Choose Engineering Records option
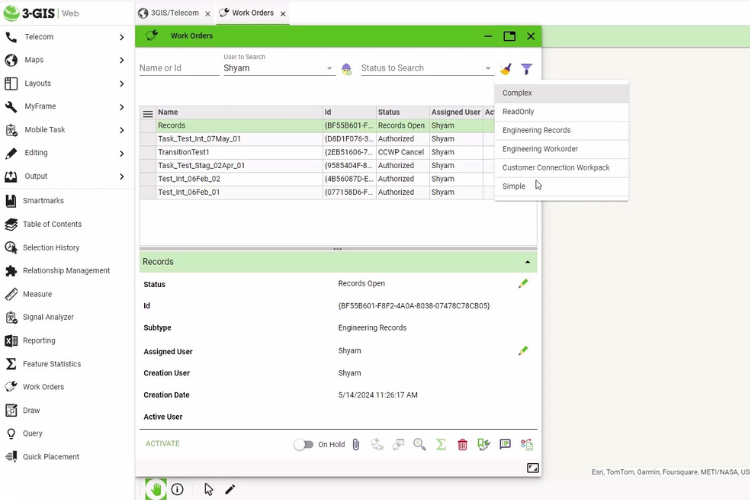 561,130
